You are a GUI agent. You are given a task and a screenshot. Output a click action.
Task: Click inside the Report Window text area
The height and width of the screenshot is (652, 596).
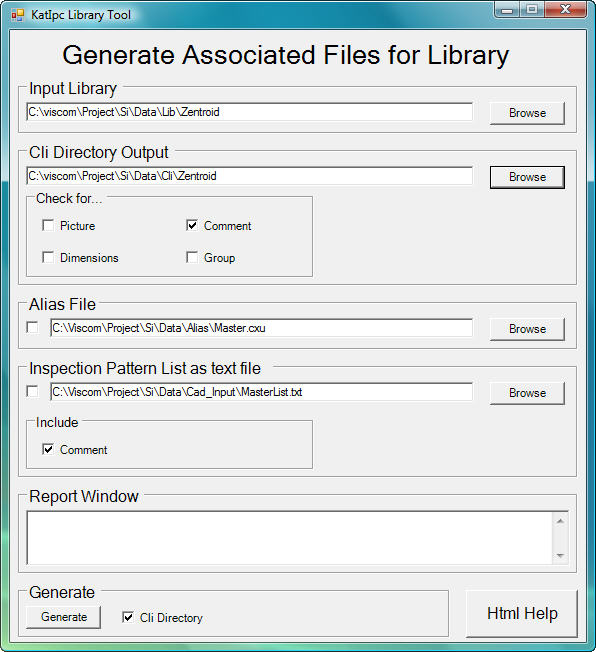(x=289, y=538)
